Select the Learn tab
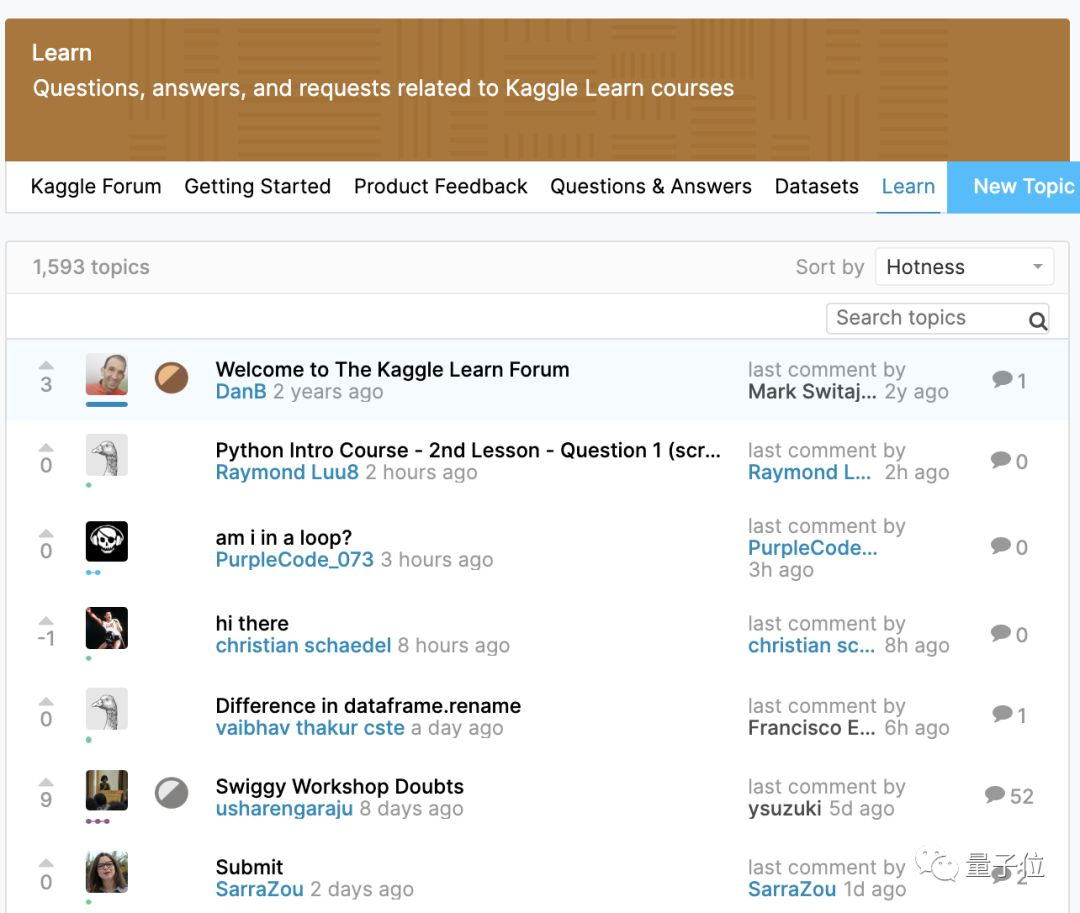Viewport: 1080px width, 913px height. tap(908, 187)
